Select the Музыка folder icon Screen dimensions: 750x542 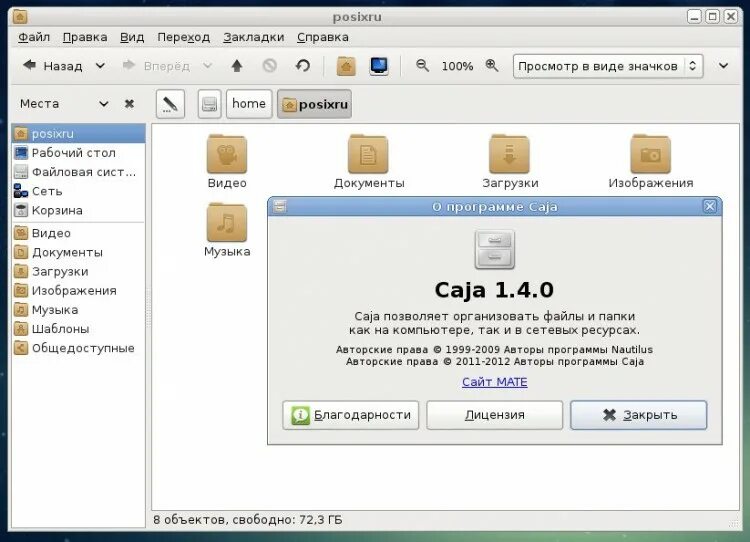(x=227, y=222)
